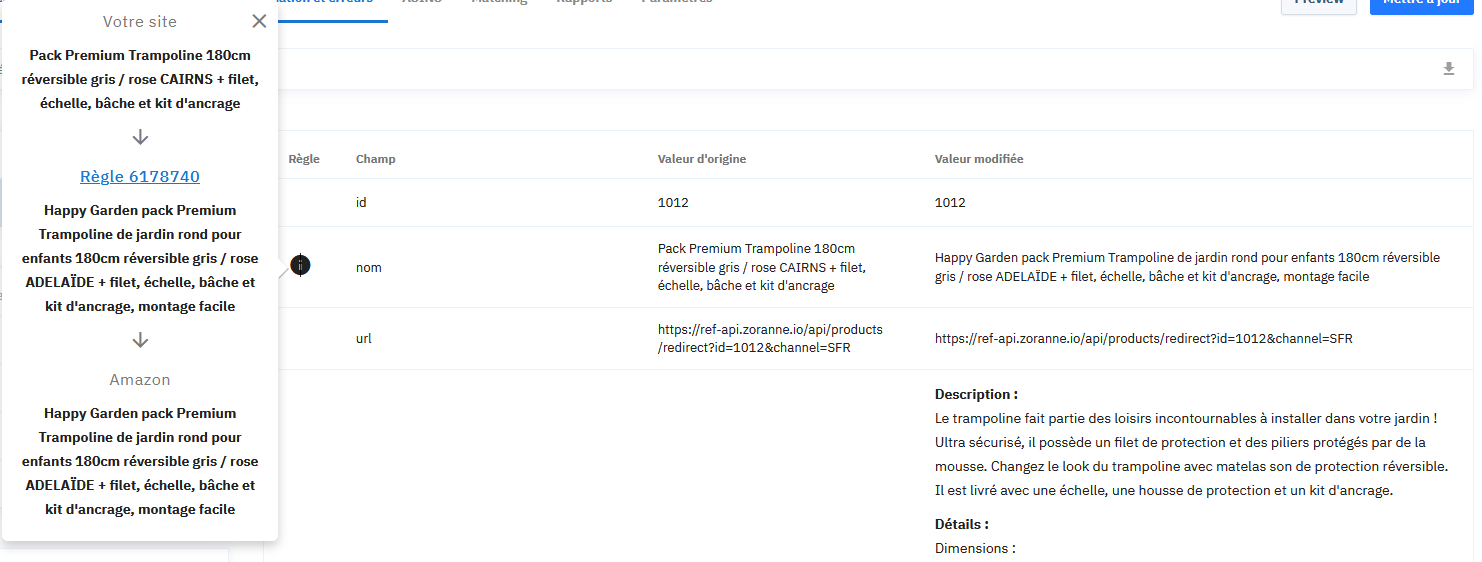1482x562 pixels.
Task: Select the original id value 1012
Action: point(673,203)
